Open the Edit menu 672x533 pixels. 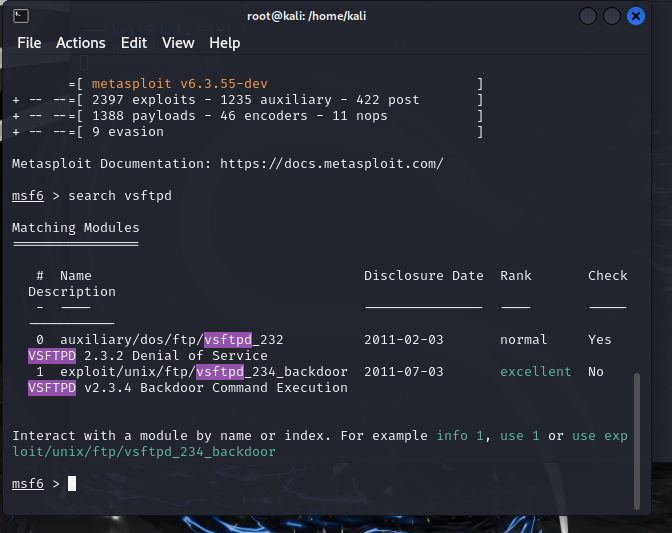pyautogui.click(x=133, y=43)
